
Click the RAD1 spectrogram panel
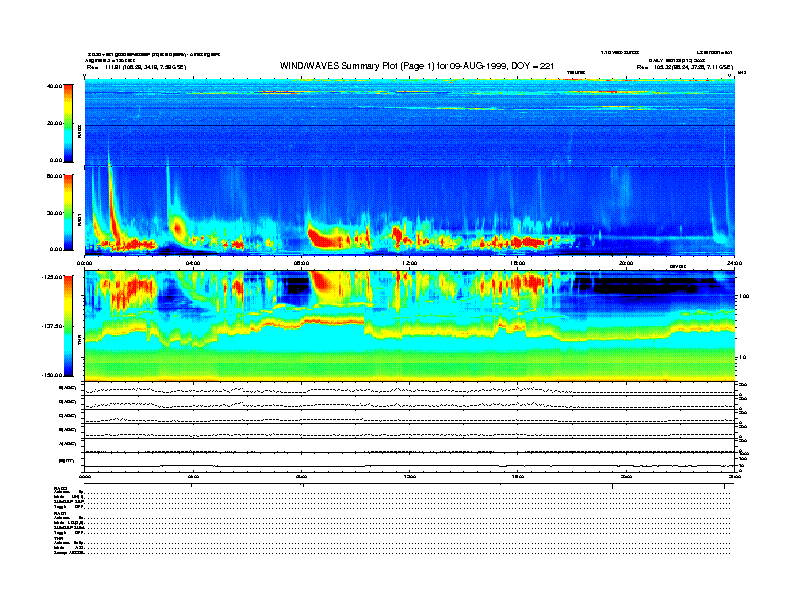click(410, 211)
